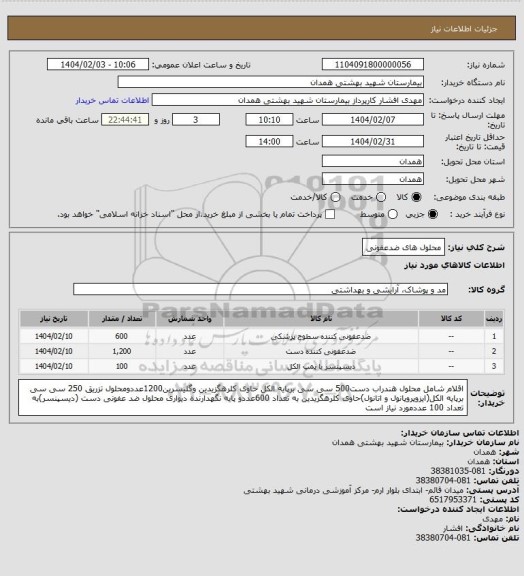Select the متوسط purchase type radio

(x=393, y=214)
